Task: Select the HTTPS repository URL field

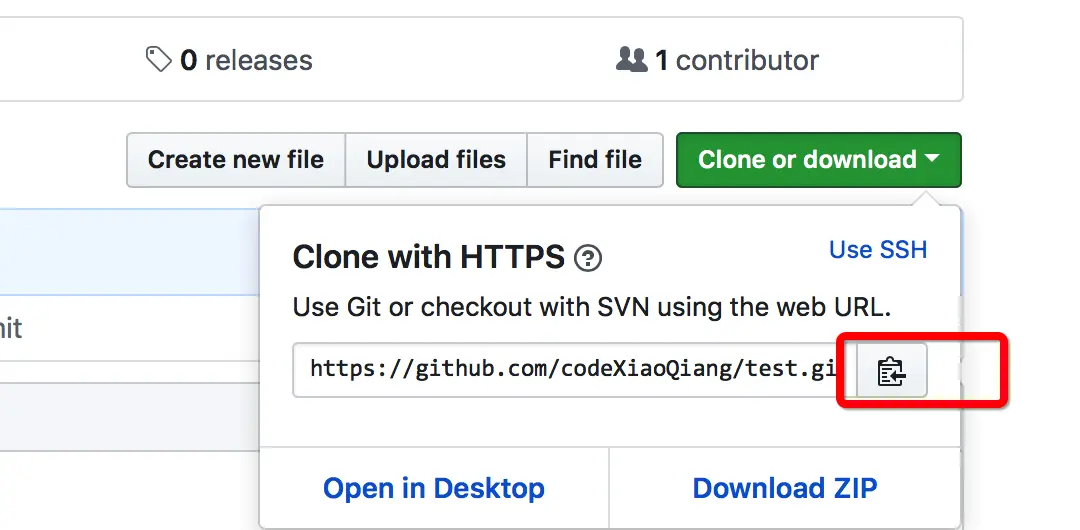Action: (x=570, y=369)
